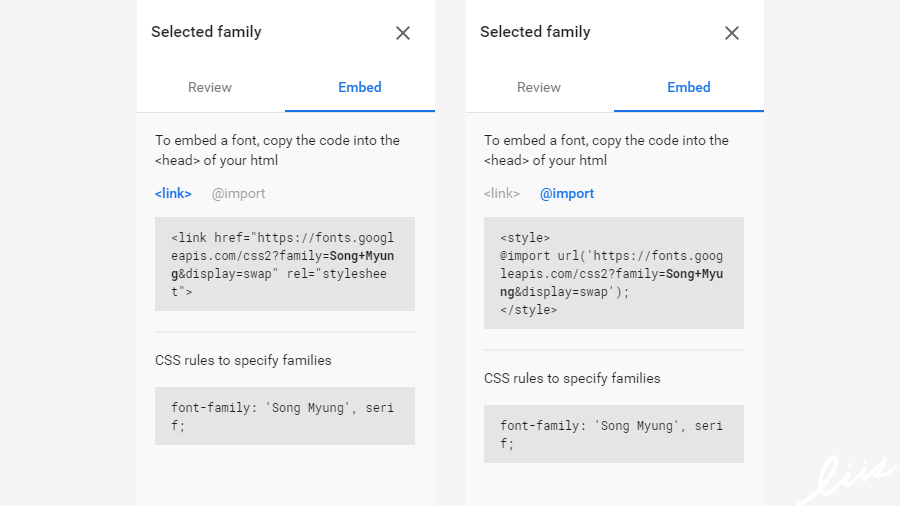Select the Embed tab in left panel
900x506 pixels.
point(360,88)
